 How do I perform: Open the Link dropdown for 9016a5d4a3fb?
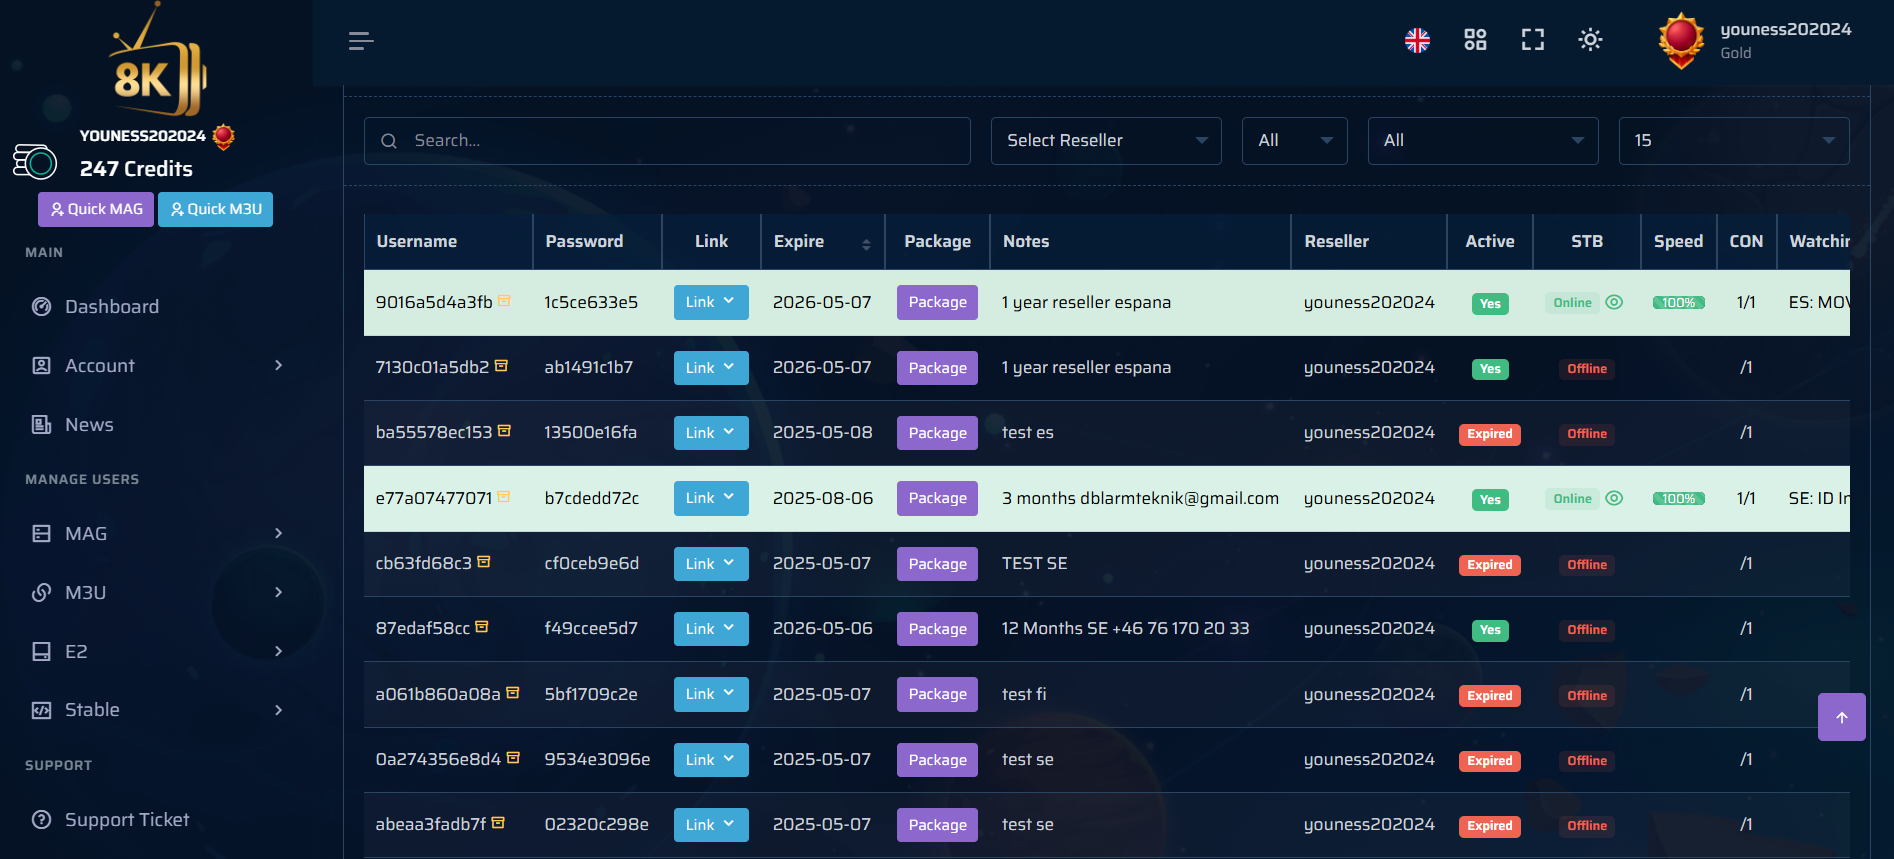711,302
